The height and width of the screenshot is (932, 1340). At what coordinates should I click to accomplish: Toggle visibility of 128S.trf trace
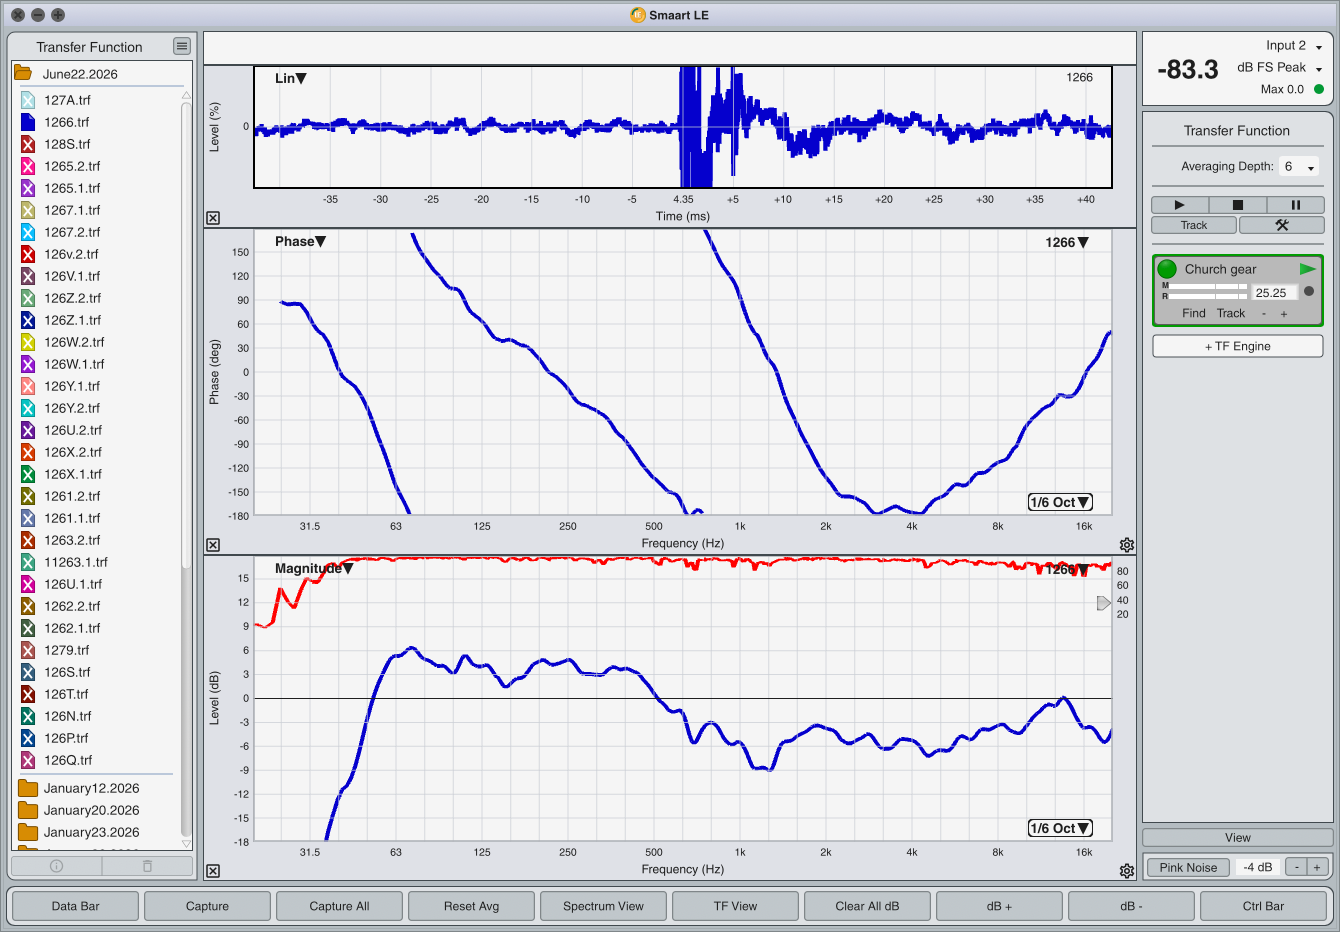click(x=28, y=144)
